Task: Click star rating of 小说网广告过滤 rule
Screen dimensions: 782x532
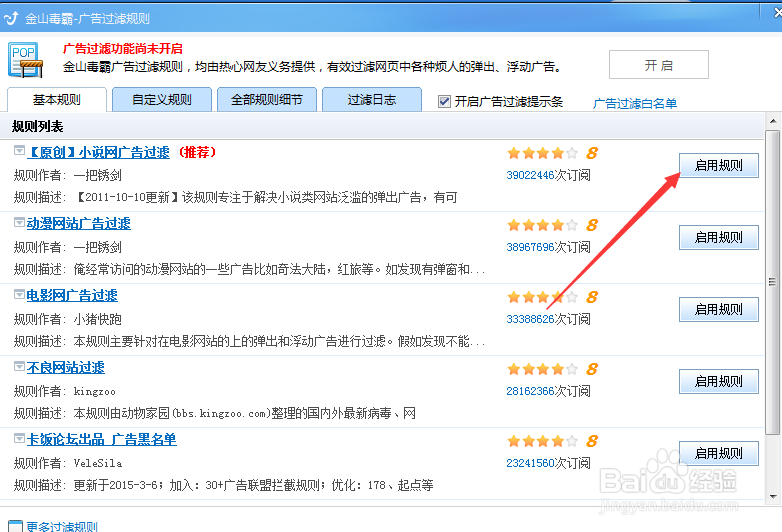Action: 543,153
